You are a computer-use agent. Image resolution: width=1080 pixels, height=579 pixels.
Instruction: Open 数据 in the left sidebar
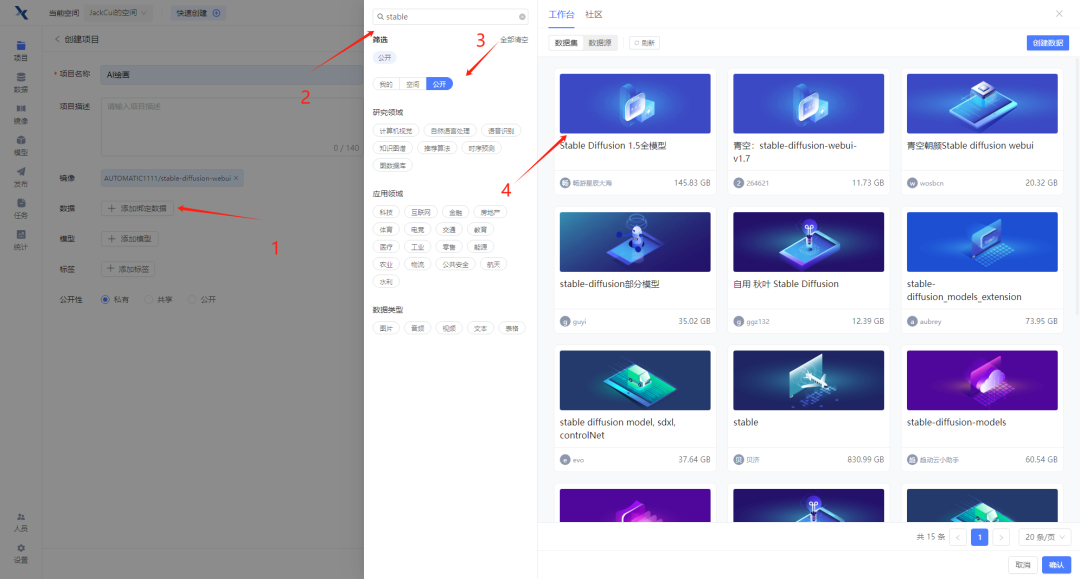click(21, 83)
